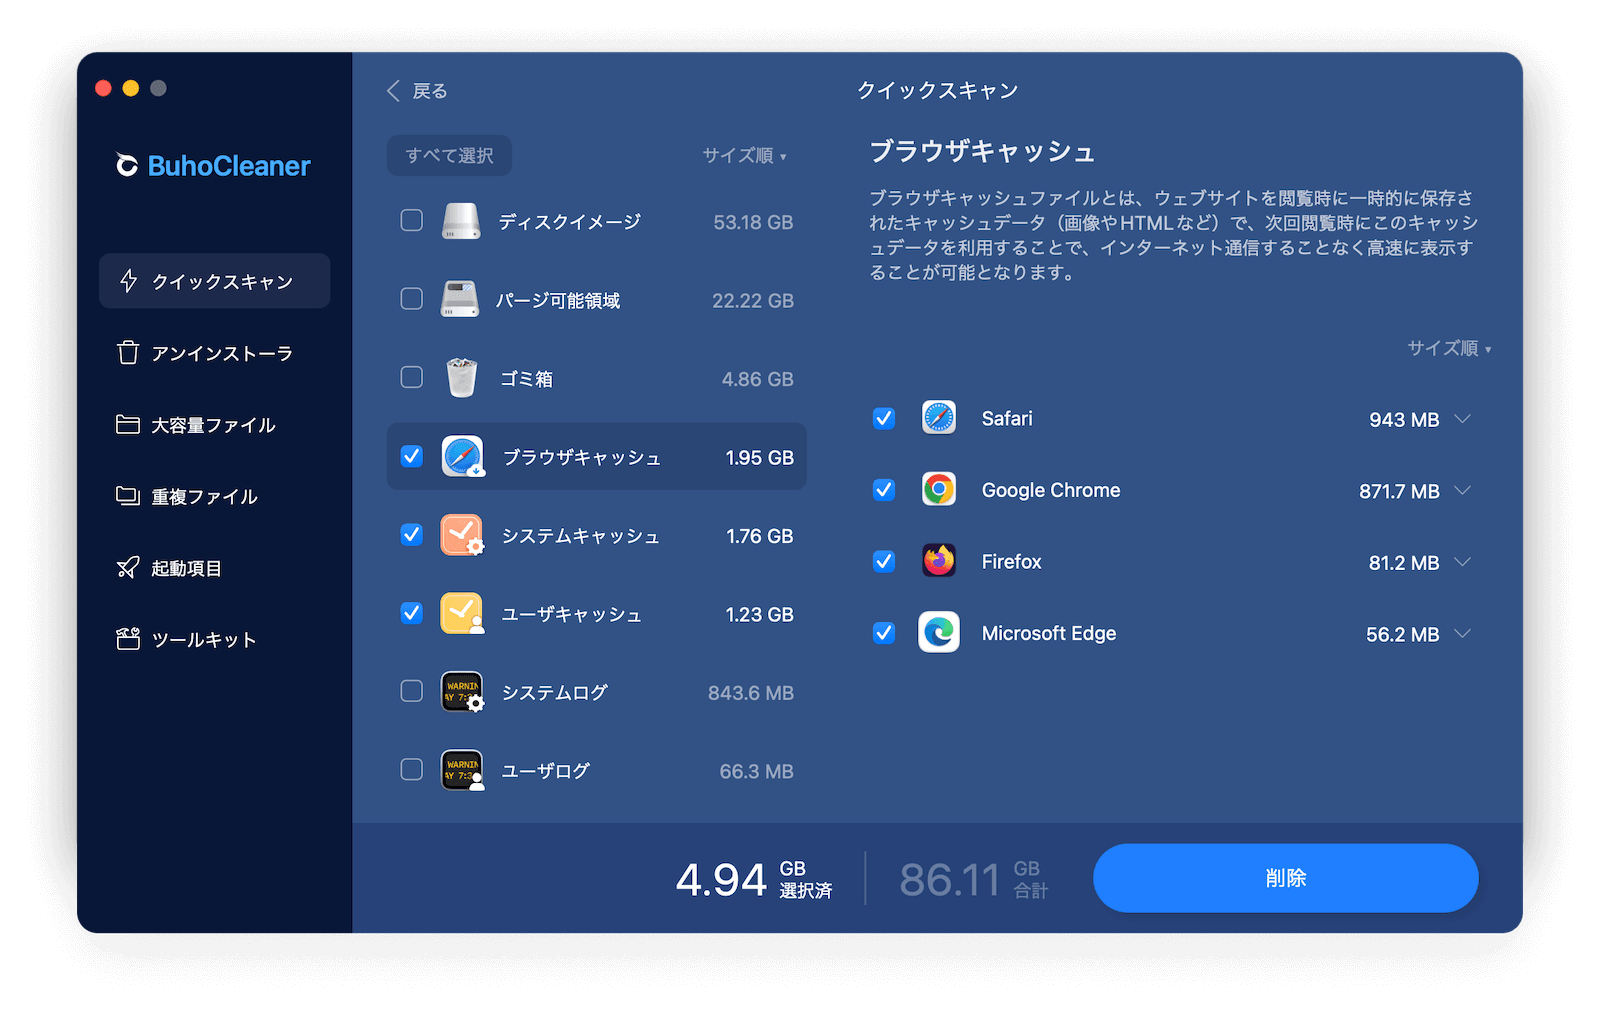Click the red window close button
The width and height of the screenshot is (1600, 1035).
103,88
